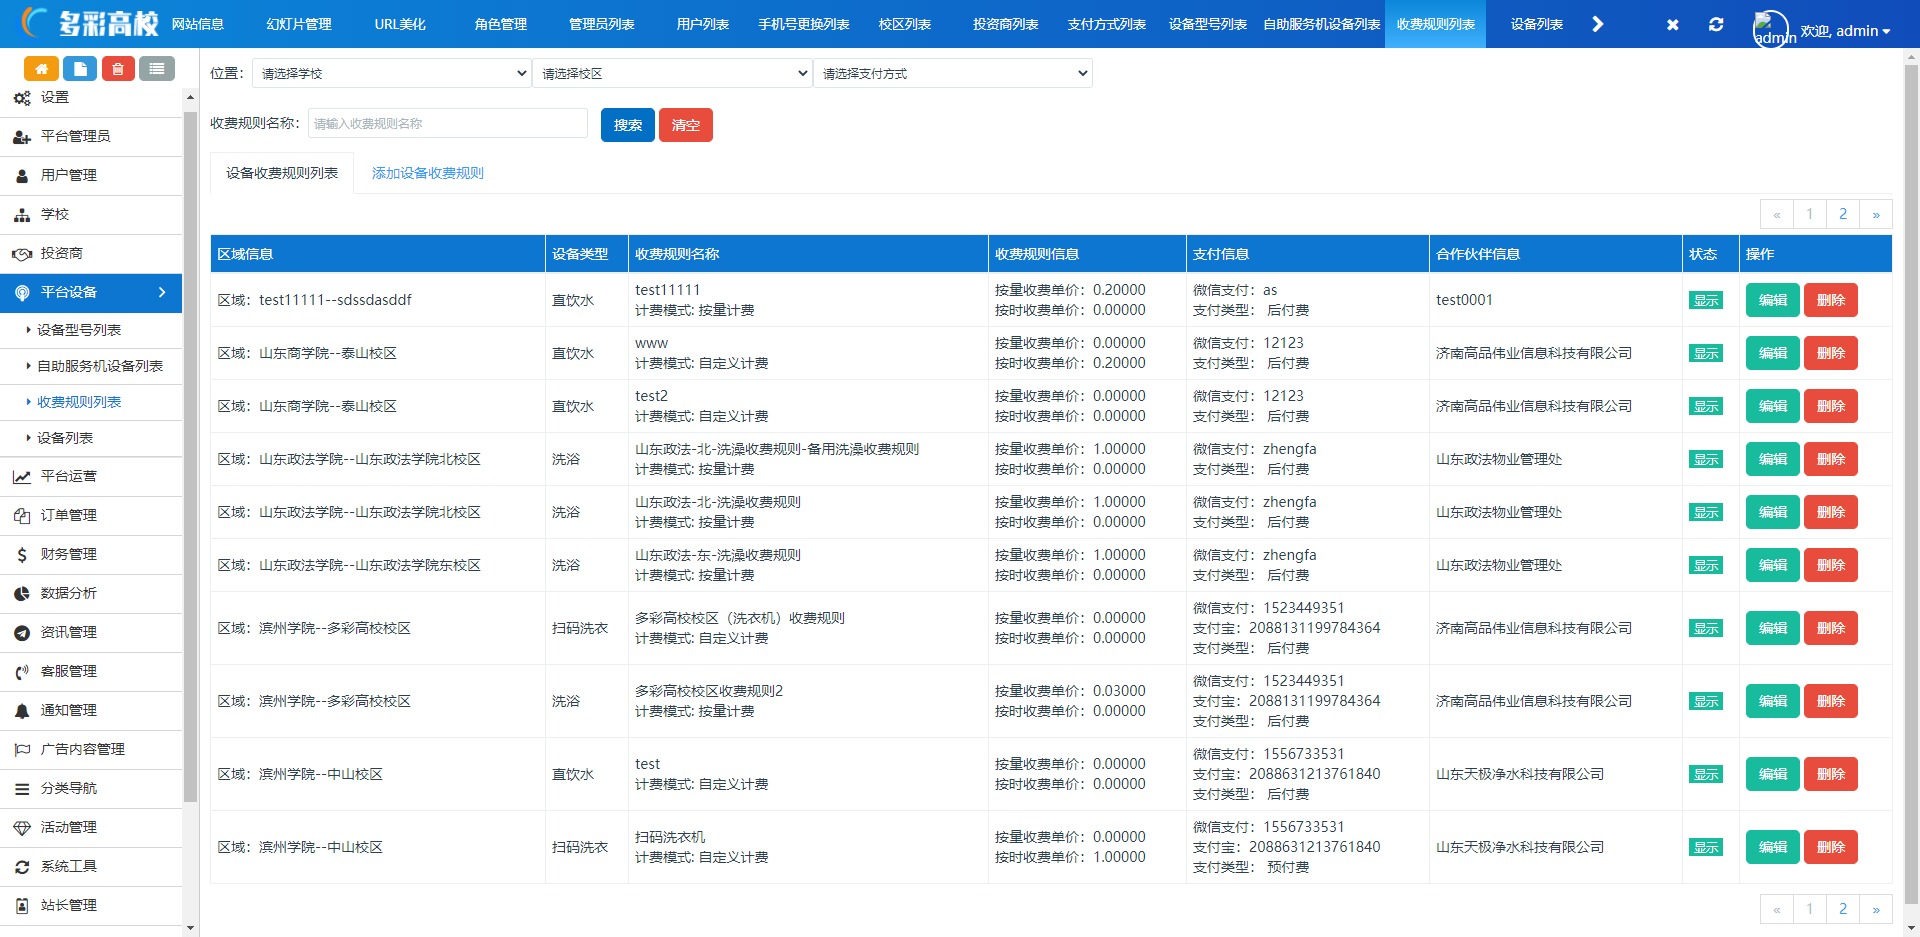Image resolution: width=1920 pixels, height=937 pixels.
Task: Go to page 2 in top pagination
Action: (x=1843, y=214)
